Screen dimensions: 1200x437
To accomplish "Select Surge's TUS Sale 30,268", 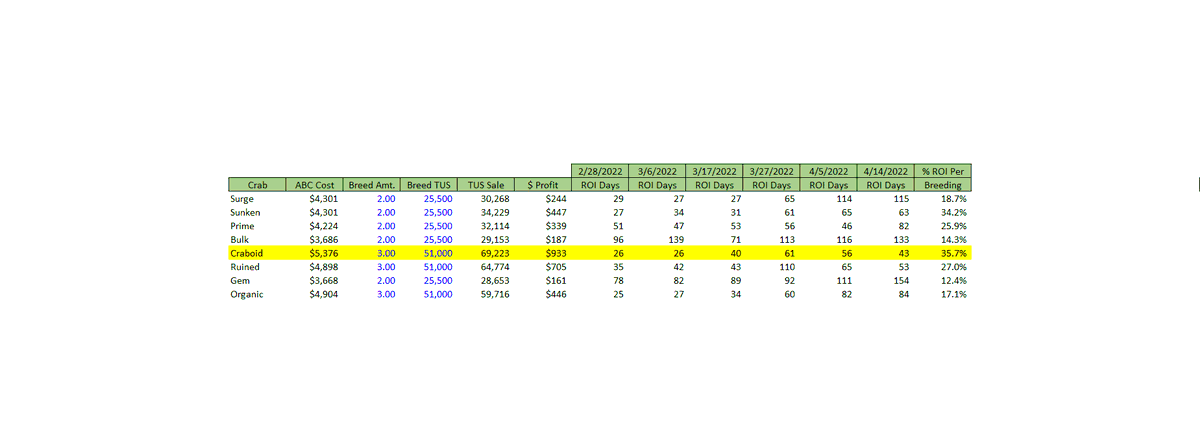I will [496, 200].
